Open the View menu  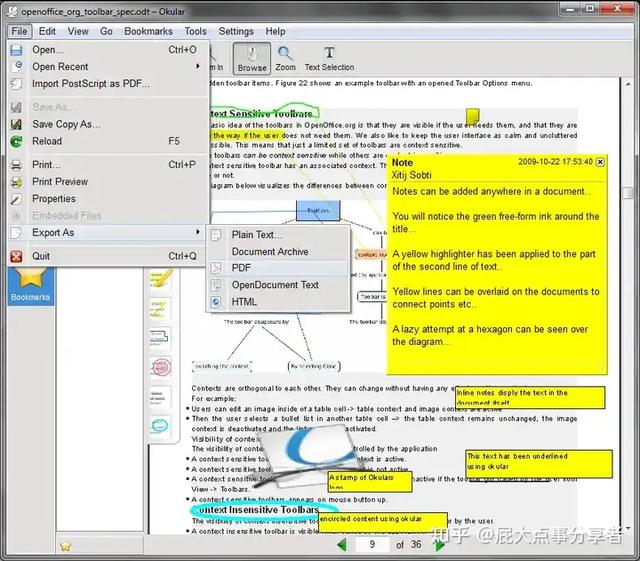tap(78, 31)
